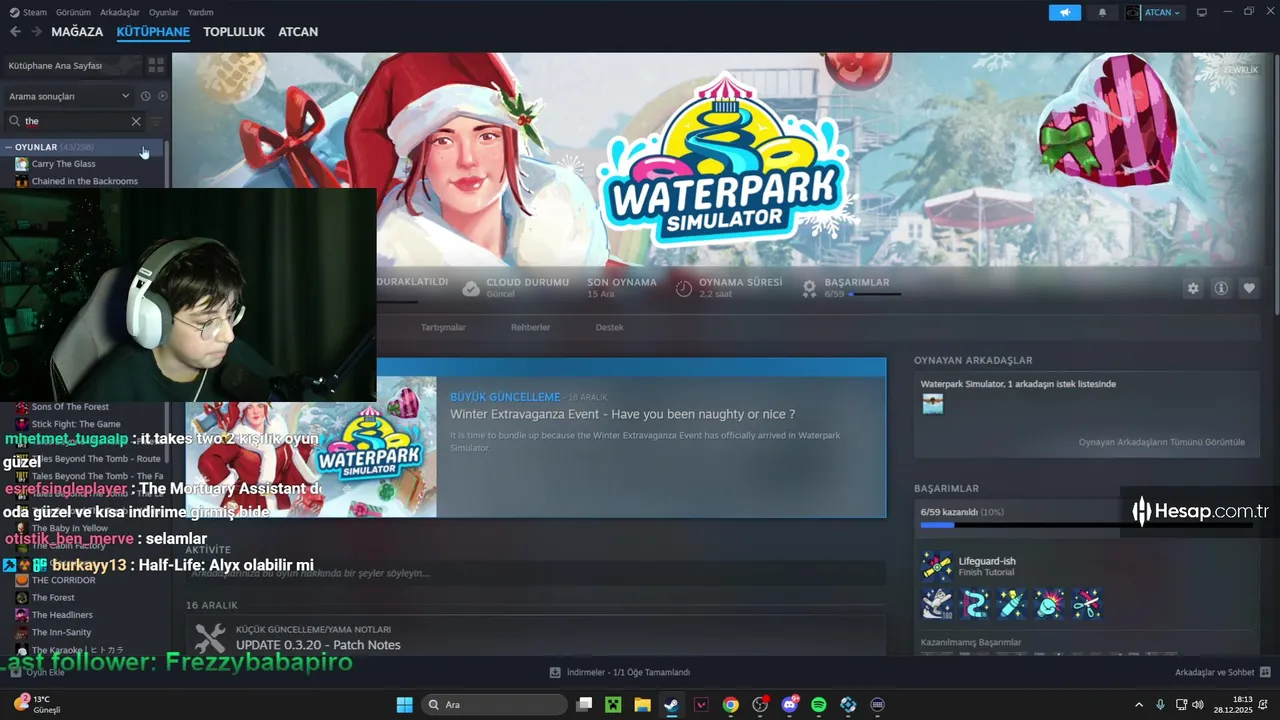Select Carry The Glass in list

(63, 164)
